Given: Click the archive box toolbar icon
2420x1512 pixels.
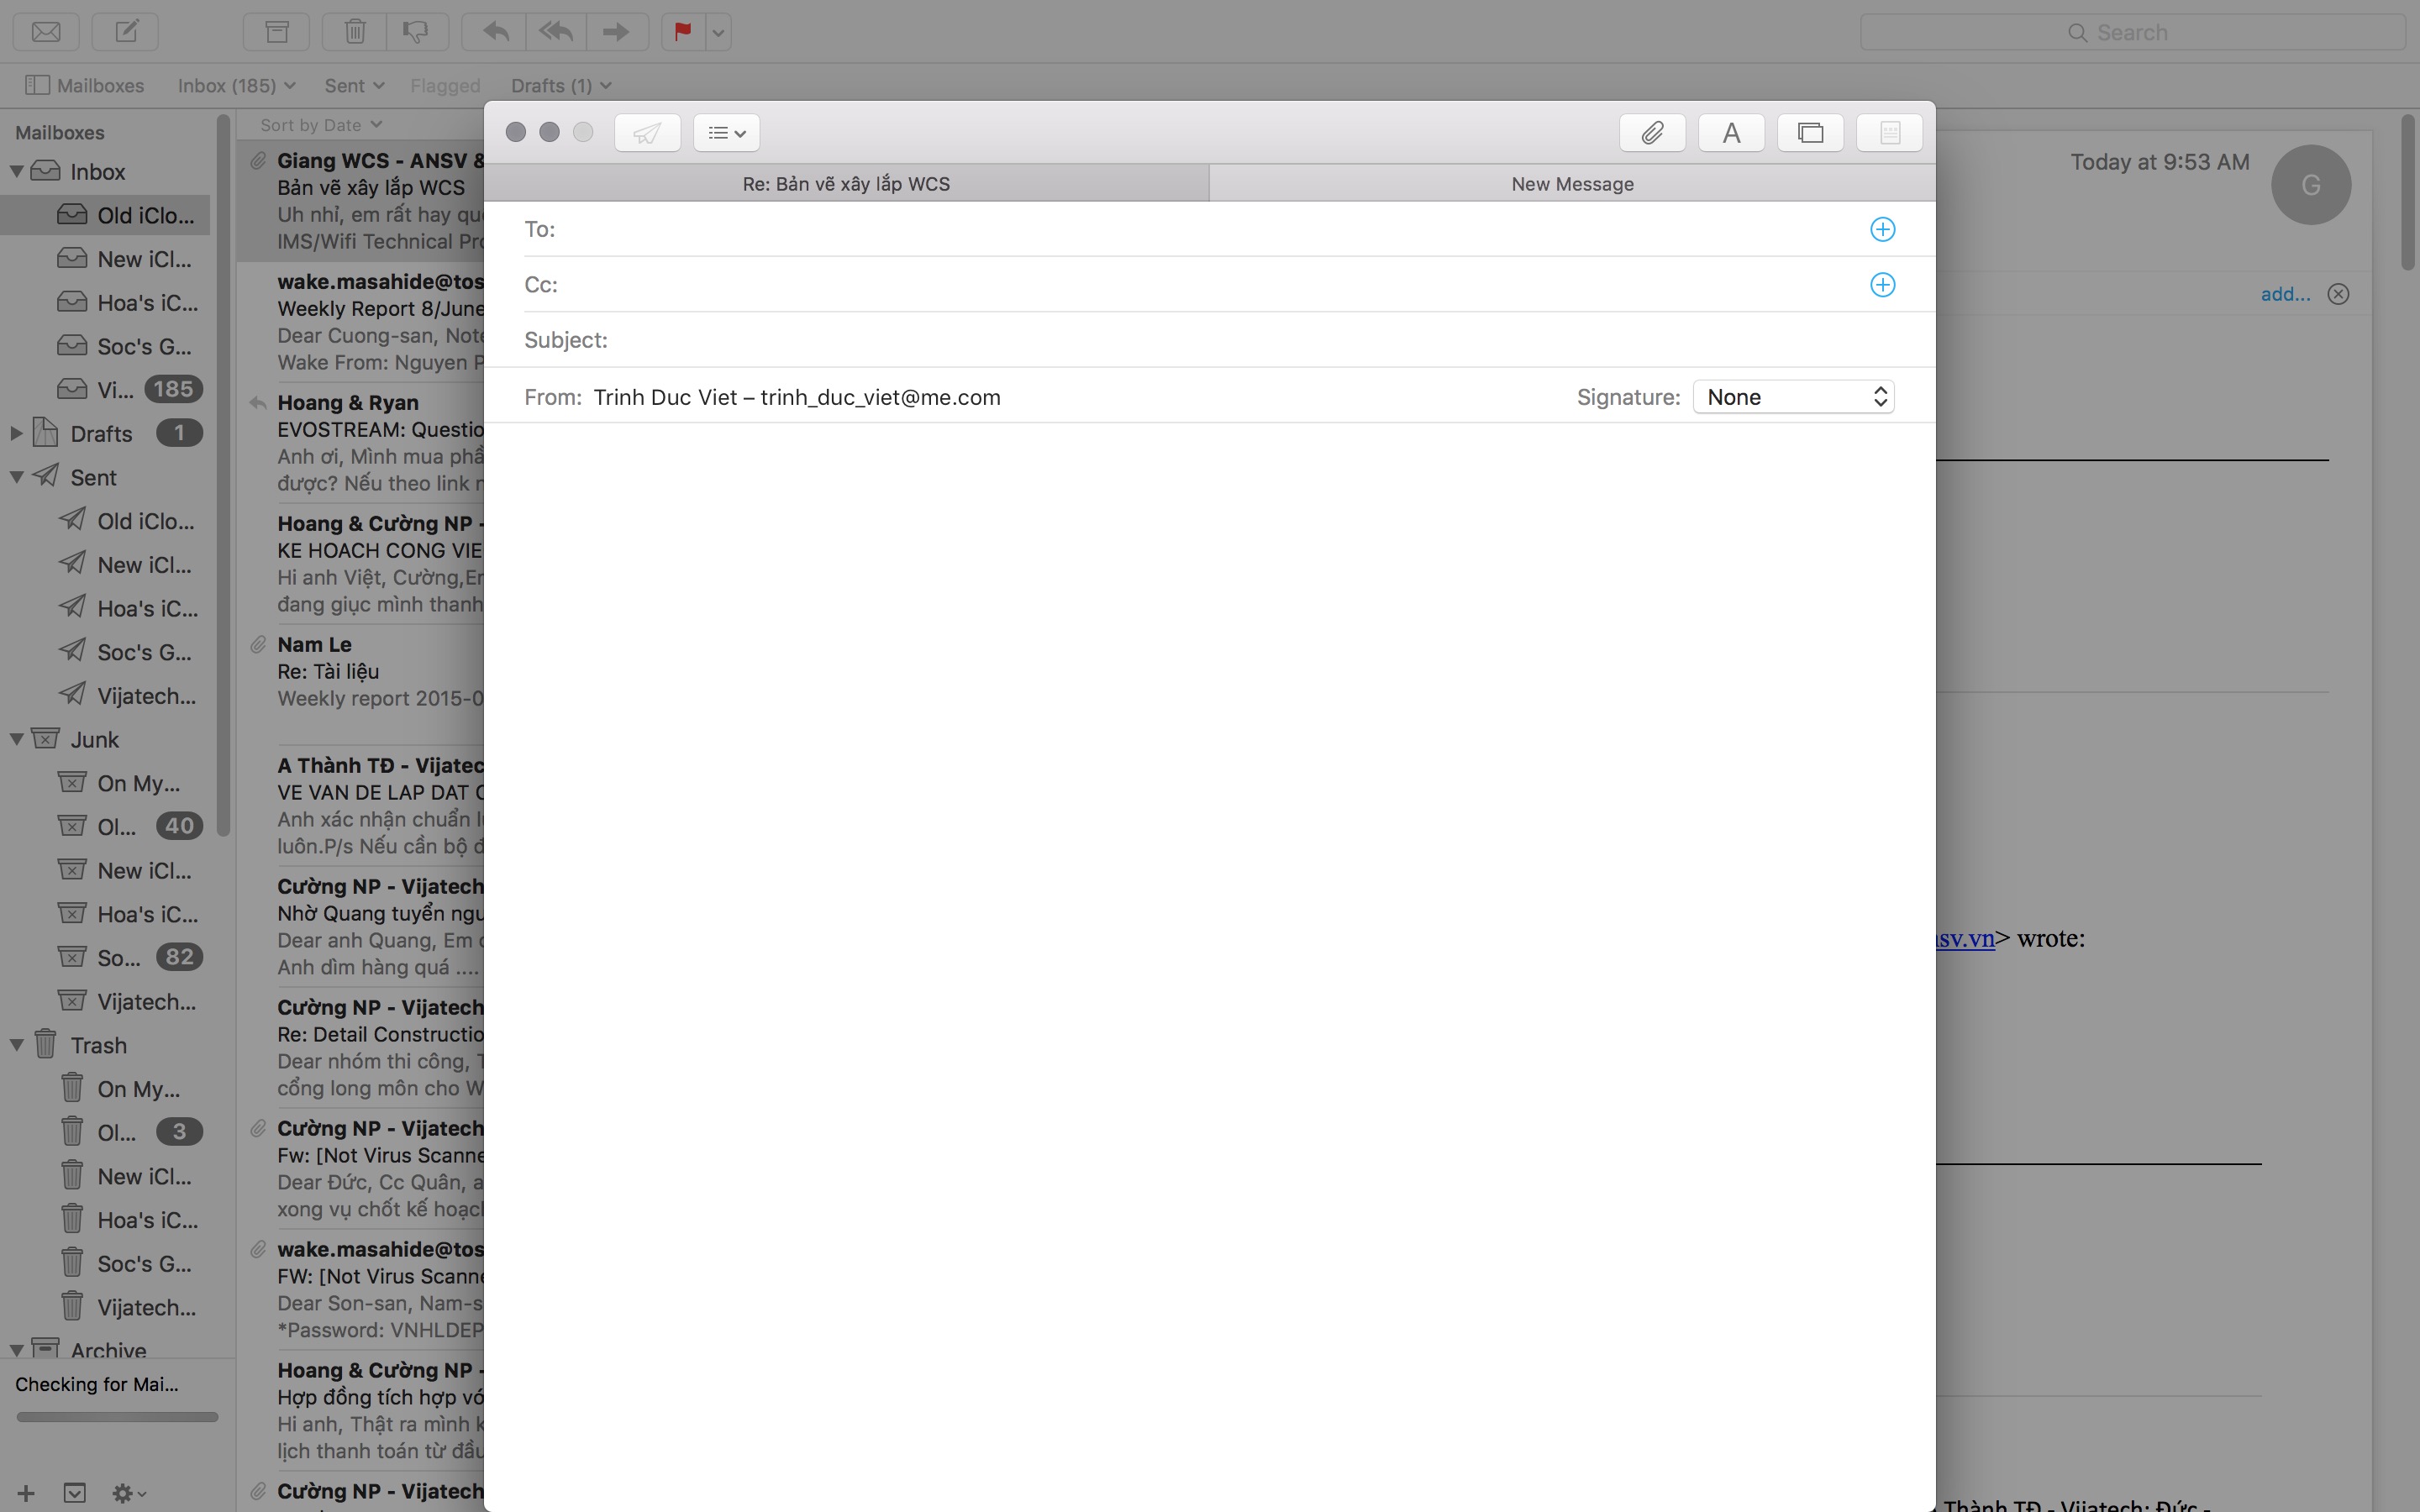Looking at the screenshot, I should click(277, 32).
